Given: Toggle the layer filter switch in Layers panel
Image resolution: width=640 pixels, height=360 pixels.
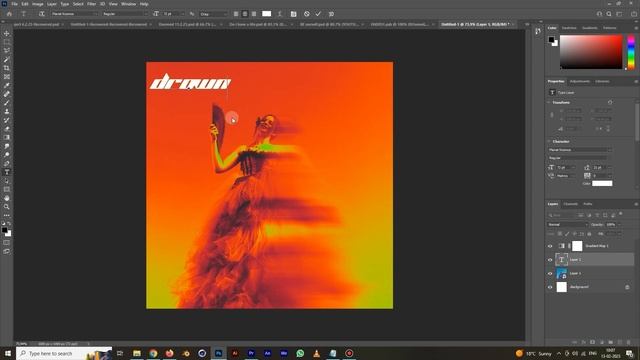Looking at the screenshot, I should [x=621, y=213].
